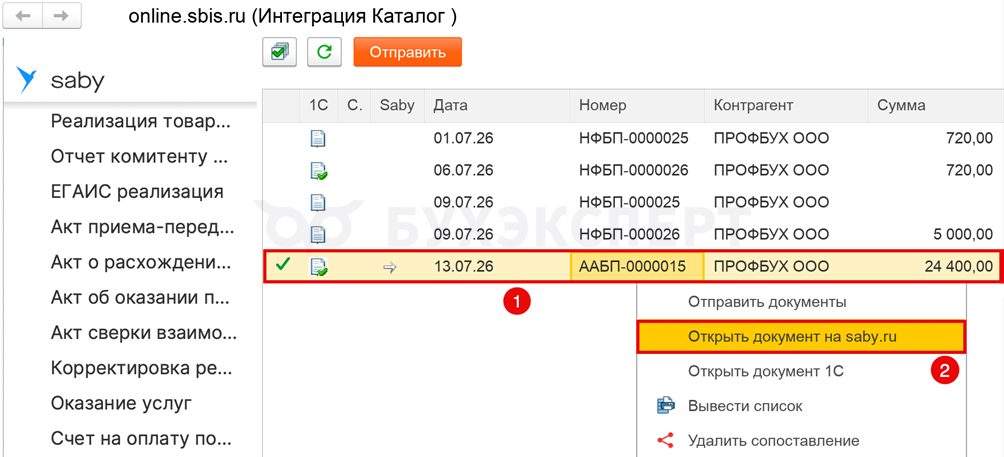Select date cell 13.07.26

[x=464, y=266]
